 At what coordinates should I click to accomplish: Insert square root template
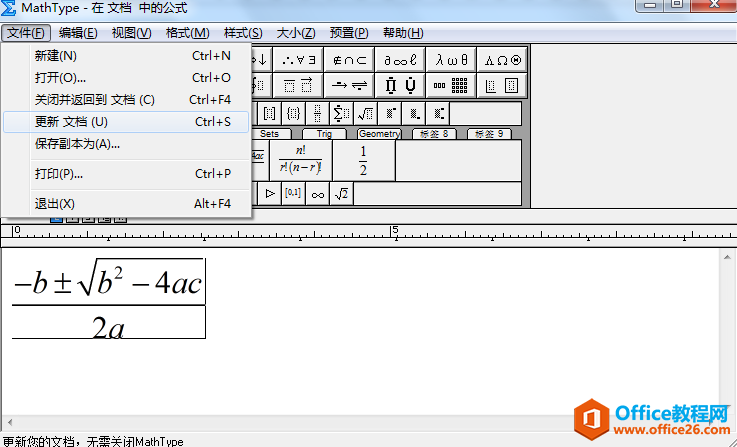pyautogui.click(x=365, y=113)
